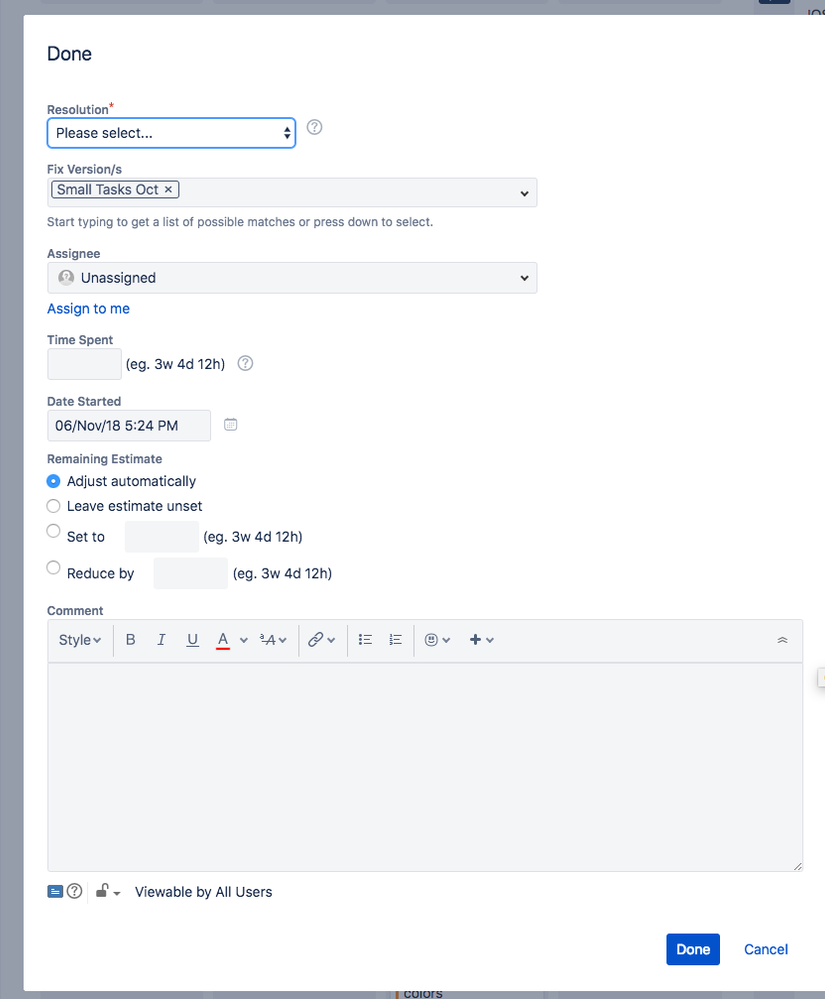825x999 pixels.
Task: Create a numbered list in the comment
Action: point(395,639)
